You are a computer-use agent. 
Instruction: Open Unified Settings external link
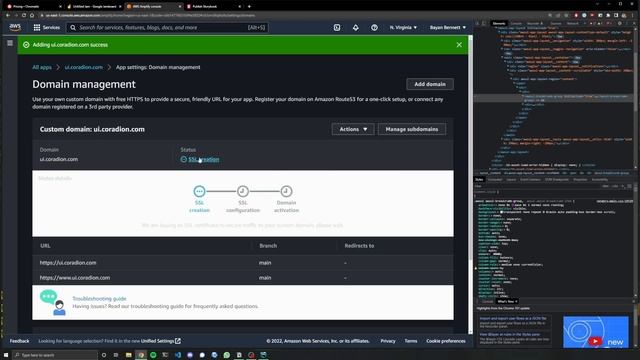160,341
